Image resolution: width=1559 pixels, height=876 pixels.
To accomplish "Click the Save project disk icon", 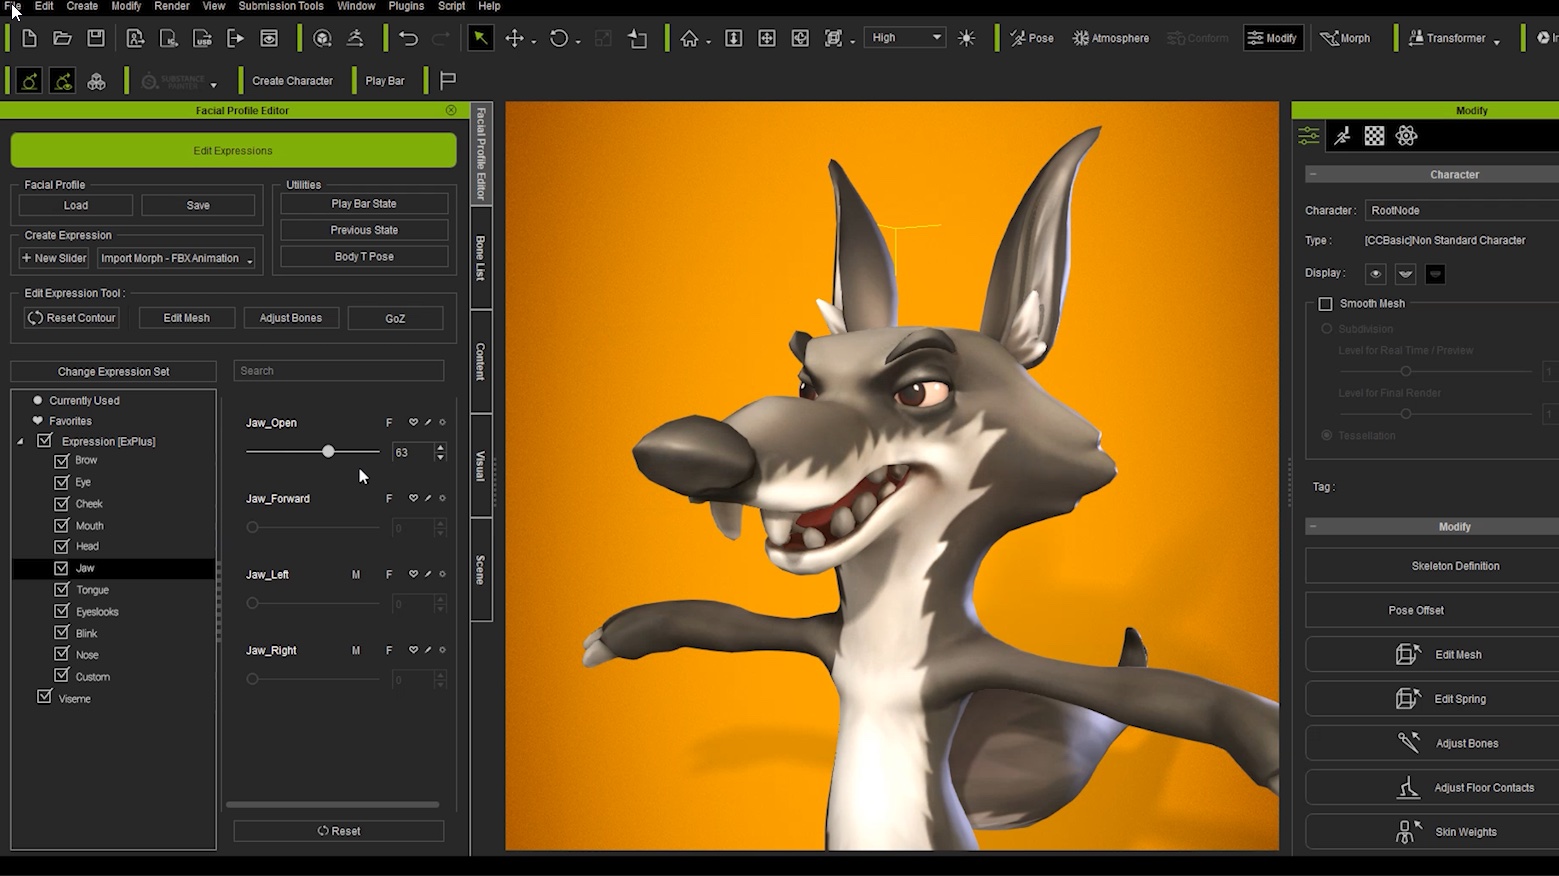I will coord(96,38).
